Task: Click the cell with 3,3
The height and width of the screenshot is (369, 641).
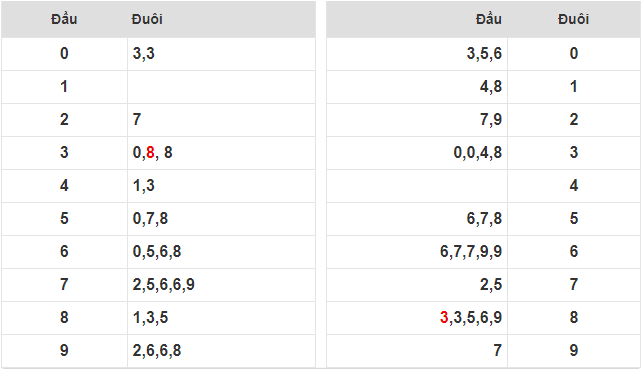Action: 221,54
